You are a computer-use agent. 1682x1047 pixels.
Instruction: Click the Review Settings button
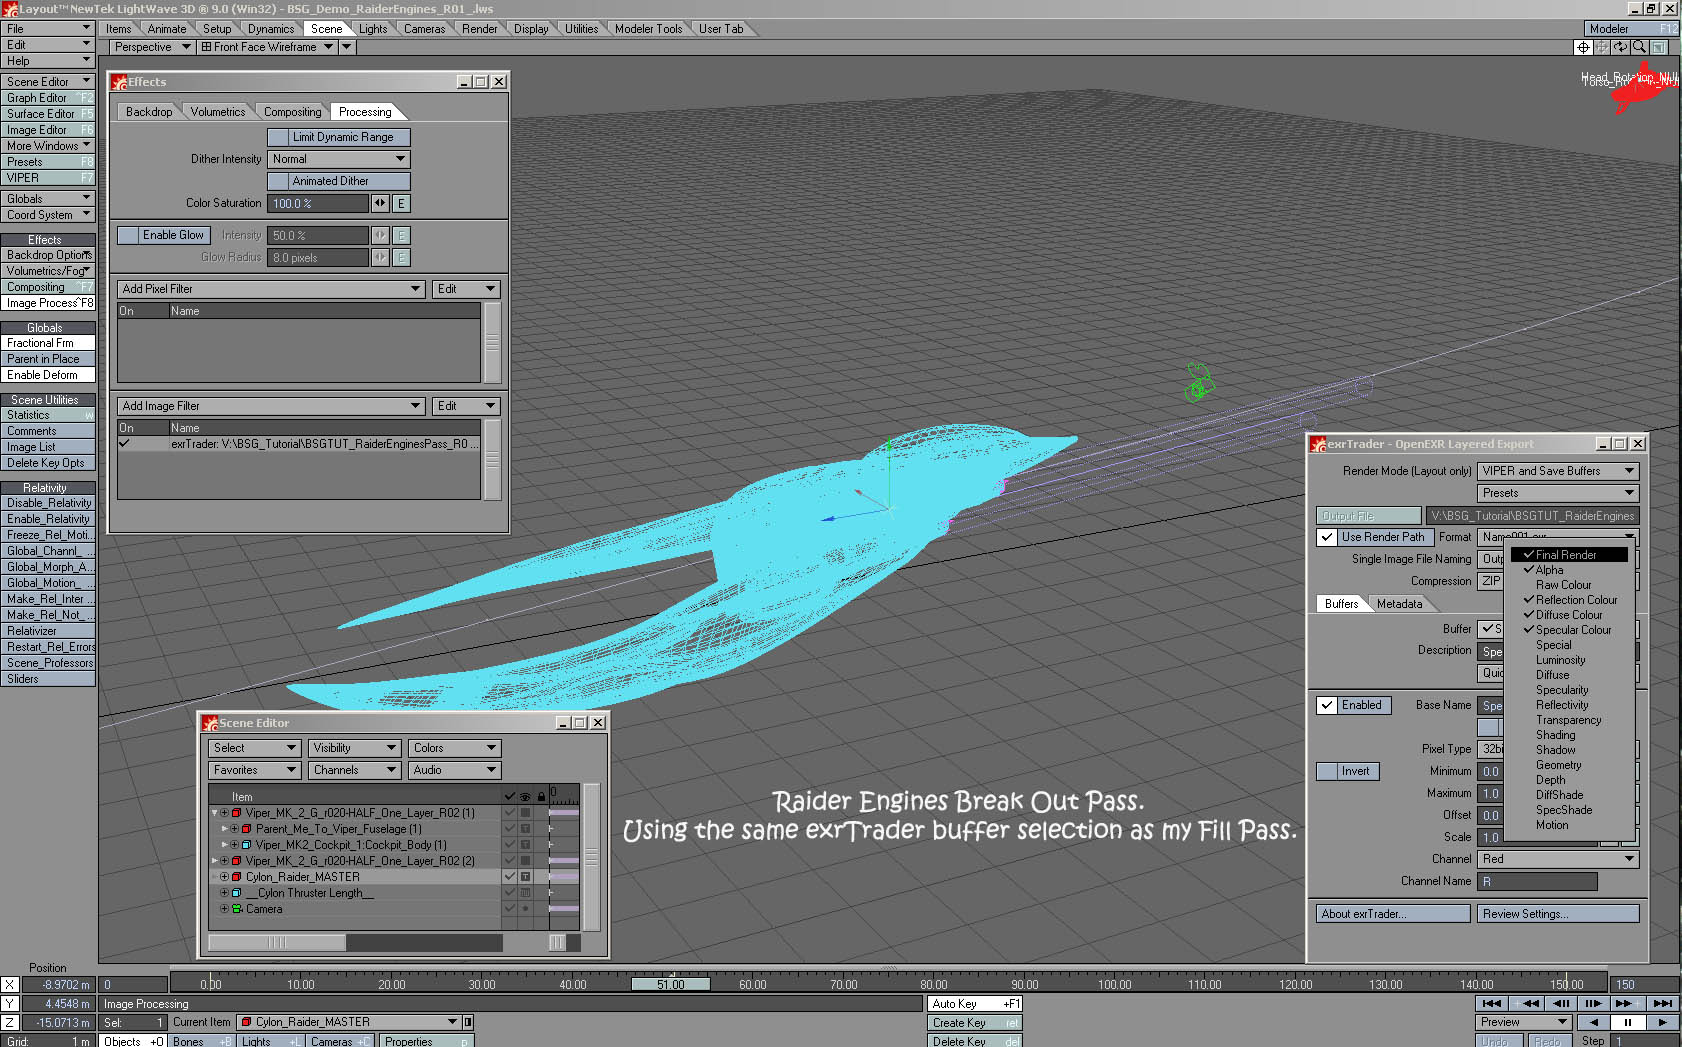(1558, 914)
